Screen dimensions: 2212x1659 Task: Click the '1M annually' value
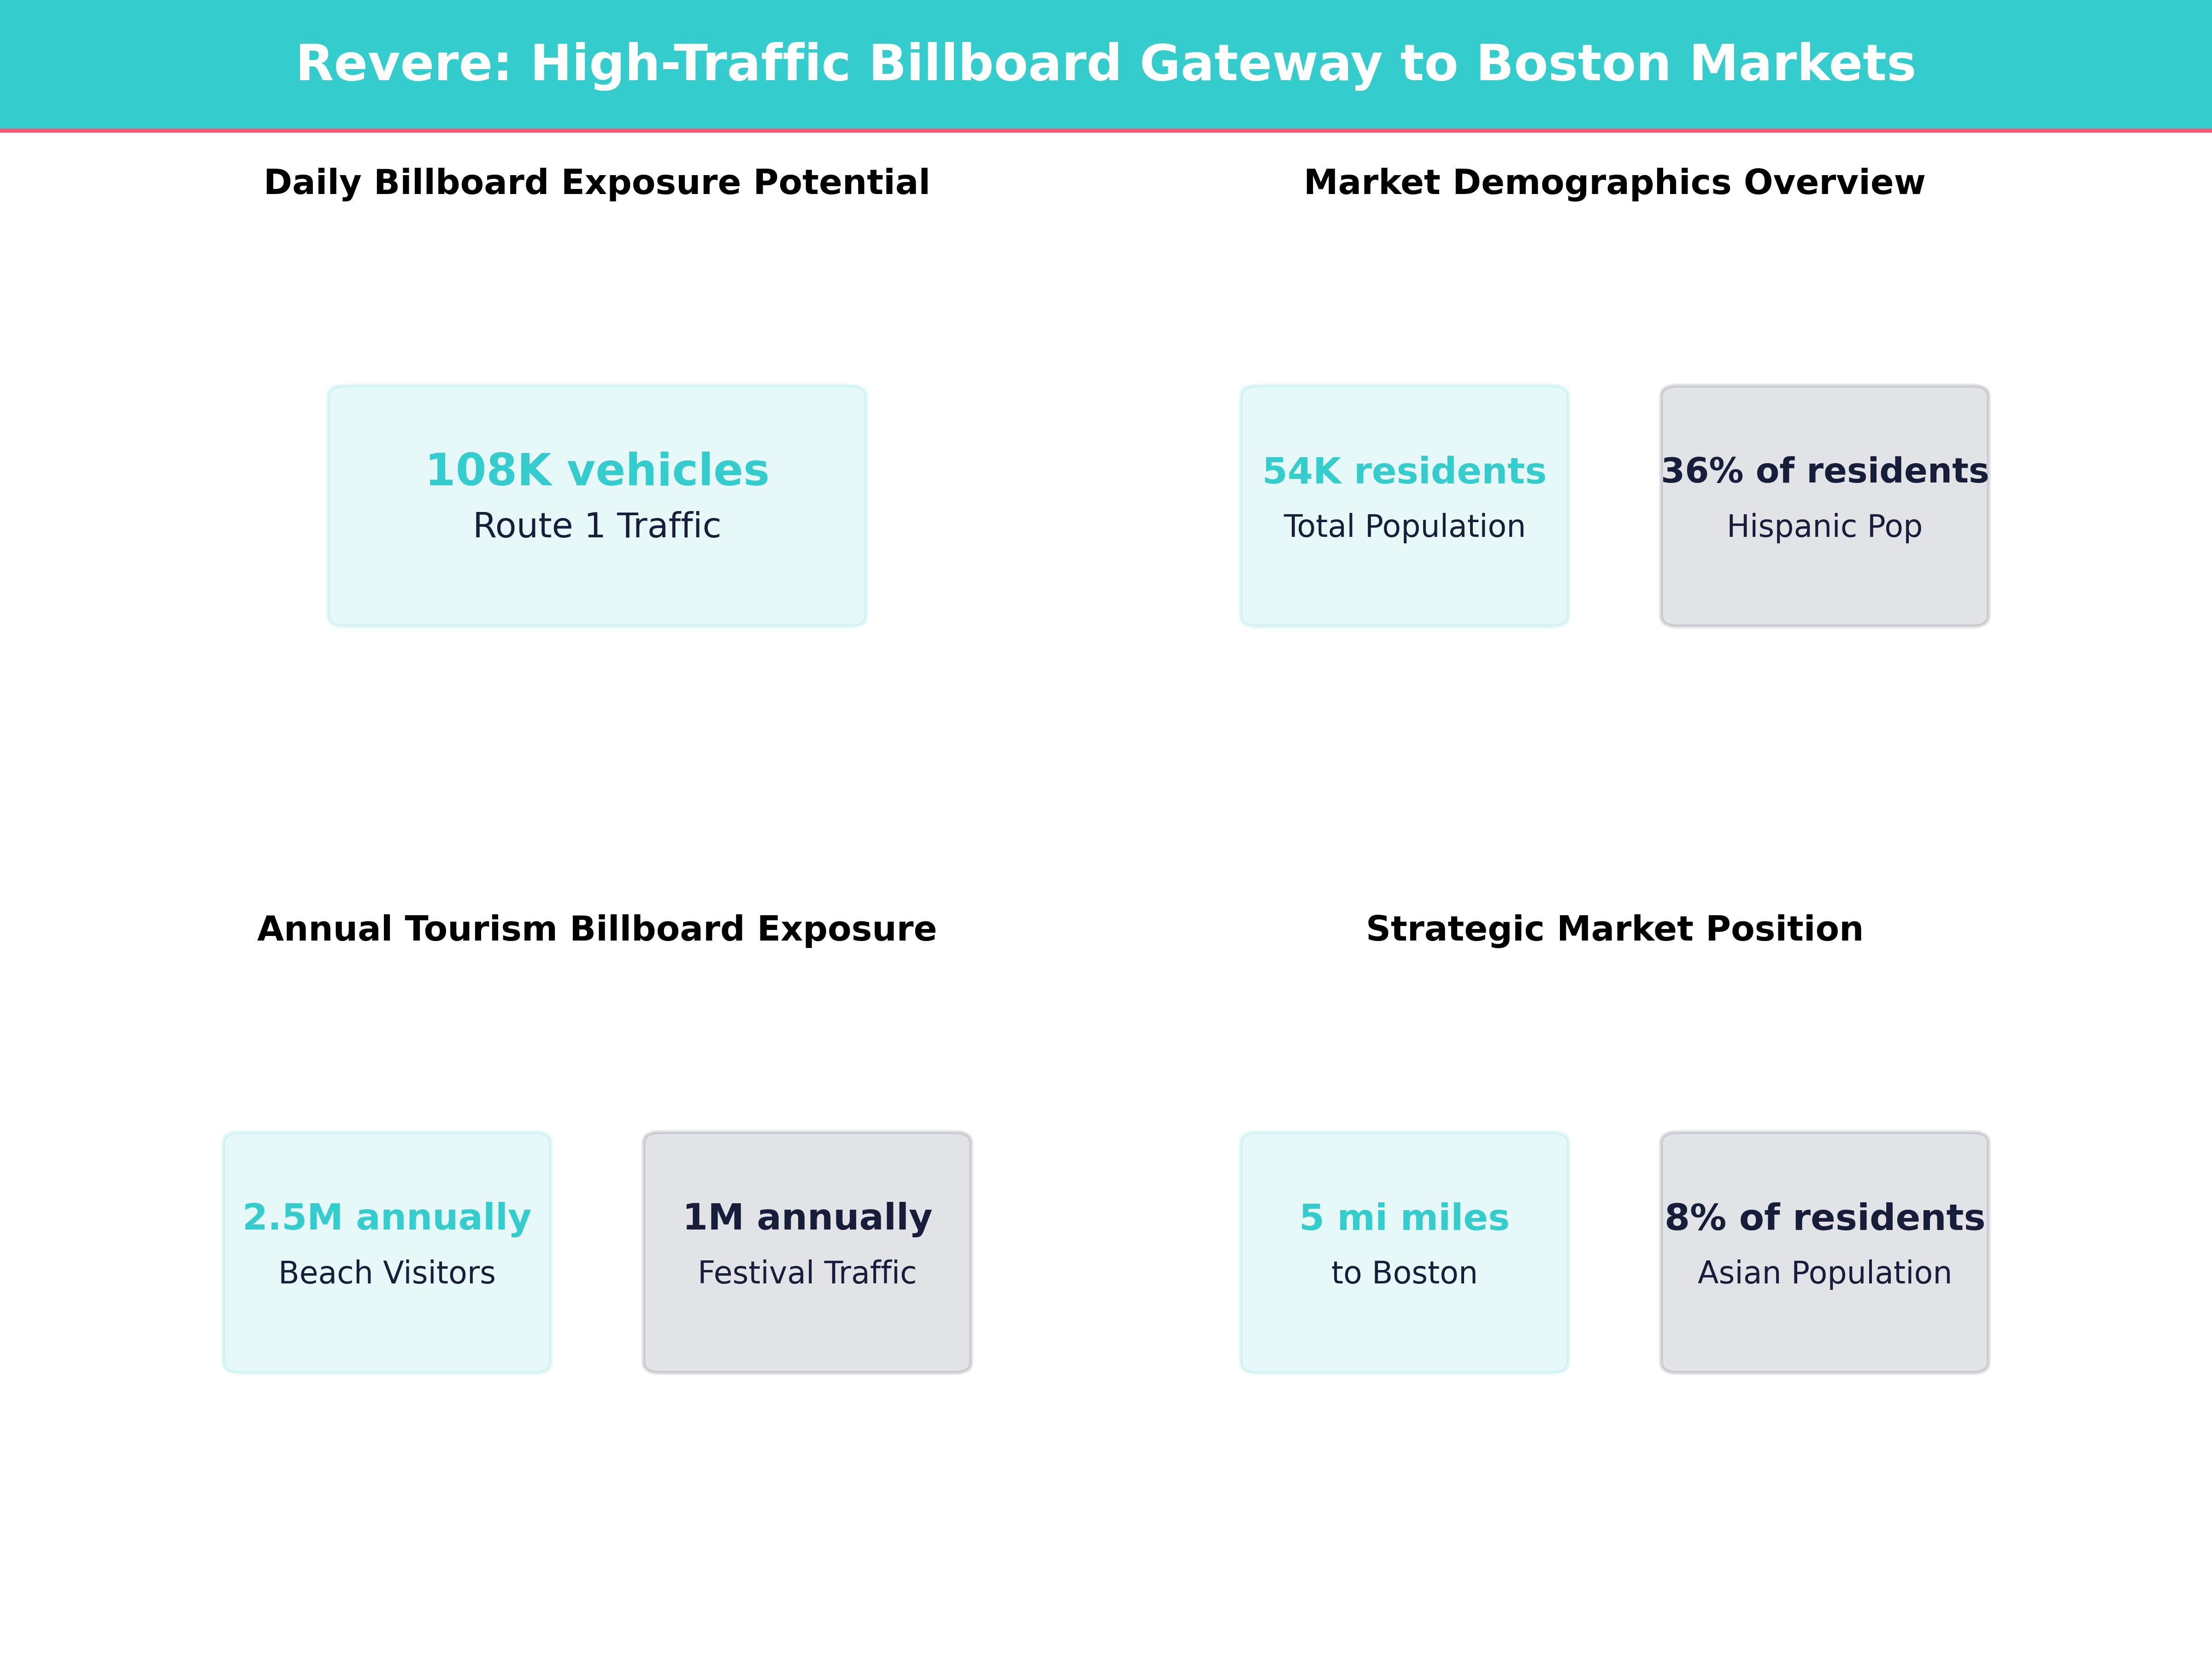[x=807, y=1218]
